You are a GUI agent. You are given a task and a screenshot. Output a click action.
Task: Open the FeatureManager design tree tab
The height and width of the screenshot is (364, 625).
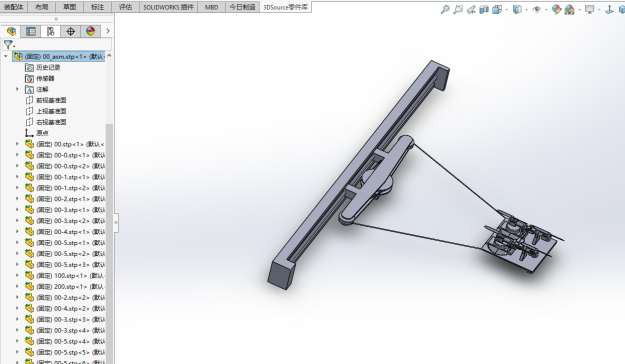click(11, 31)
